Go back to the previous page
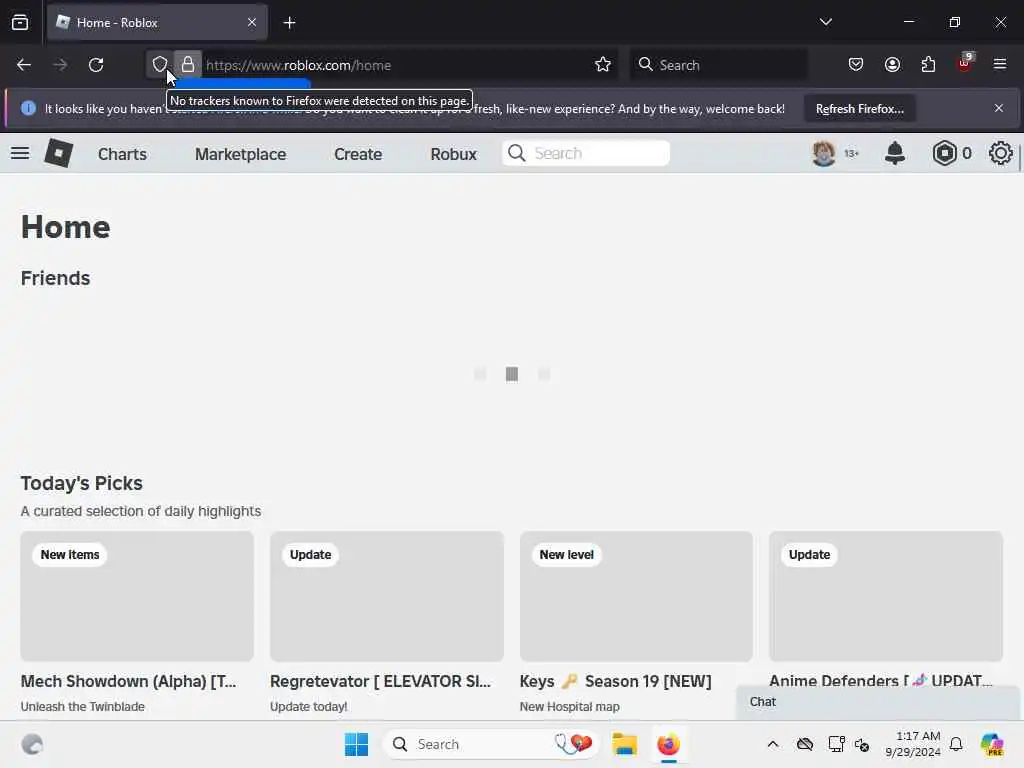Screen dimensions: 1024x768 [x=24, y=65]
